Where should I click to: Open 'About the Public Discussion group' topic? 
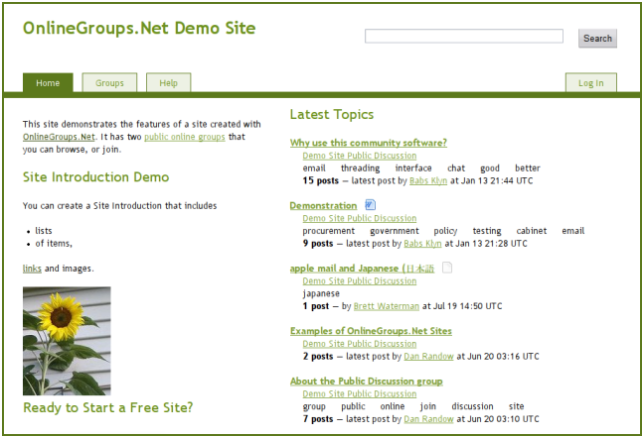366,381
